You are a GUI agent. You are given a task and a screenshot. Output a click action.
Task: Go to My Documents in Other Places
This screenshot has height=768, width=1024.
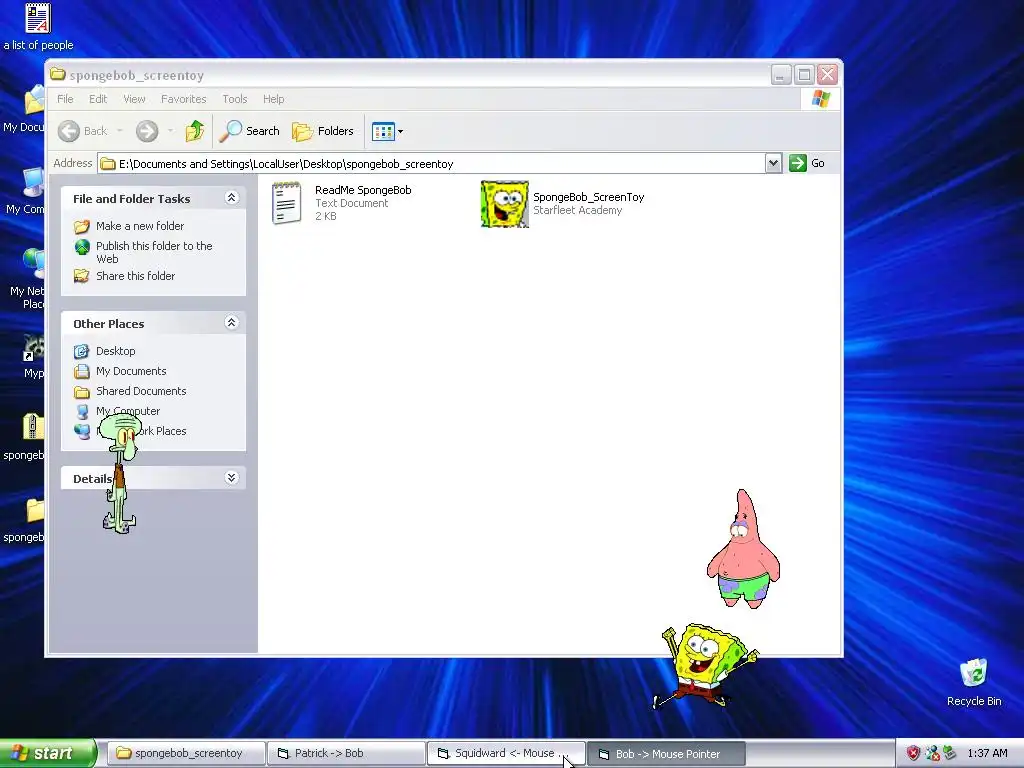tap(131, 371)
